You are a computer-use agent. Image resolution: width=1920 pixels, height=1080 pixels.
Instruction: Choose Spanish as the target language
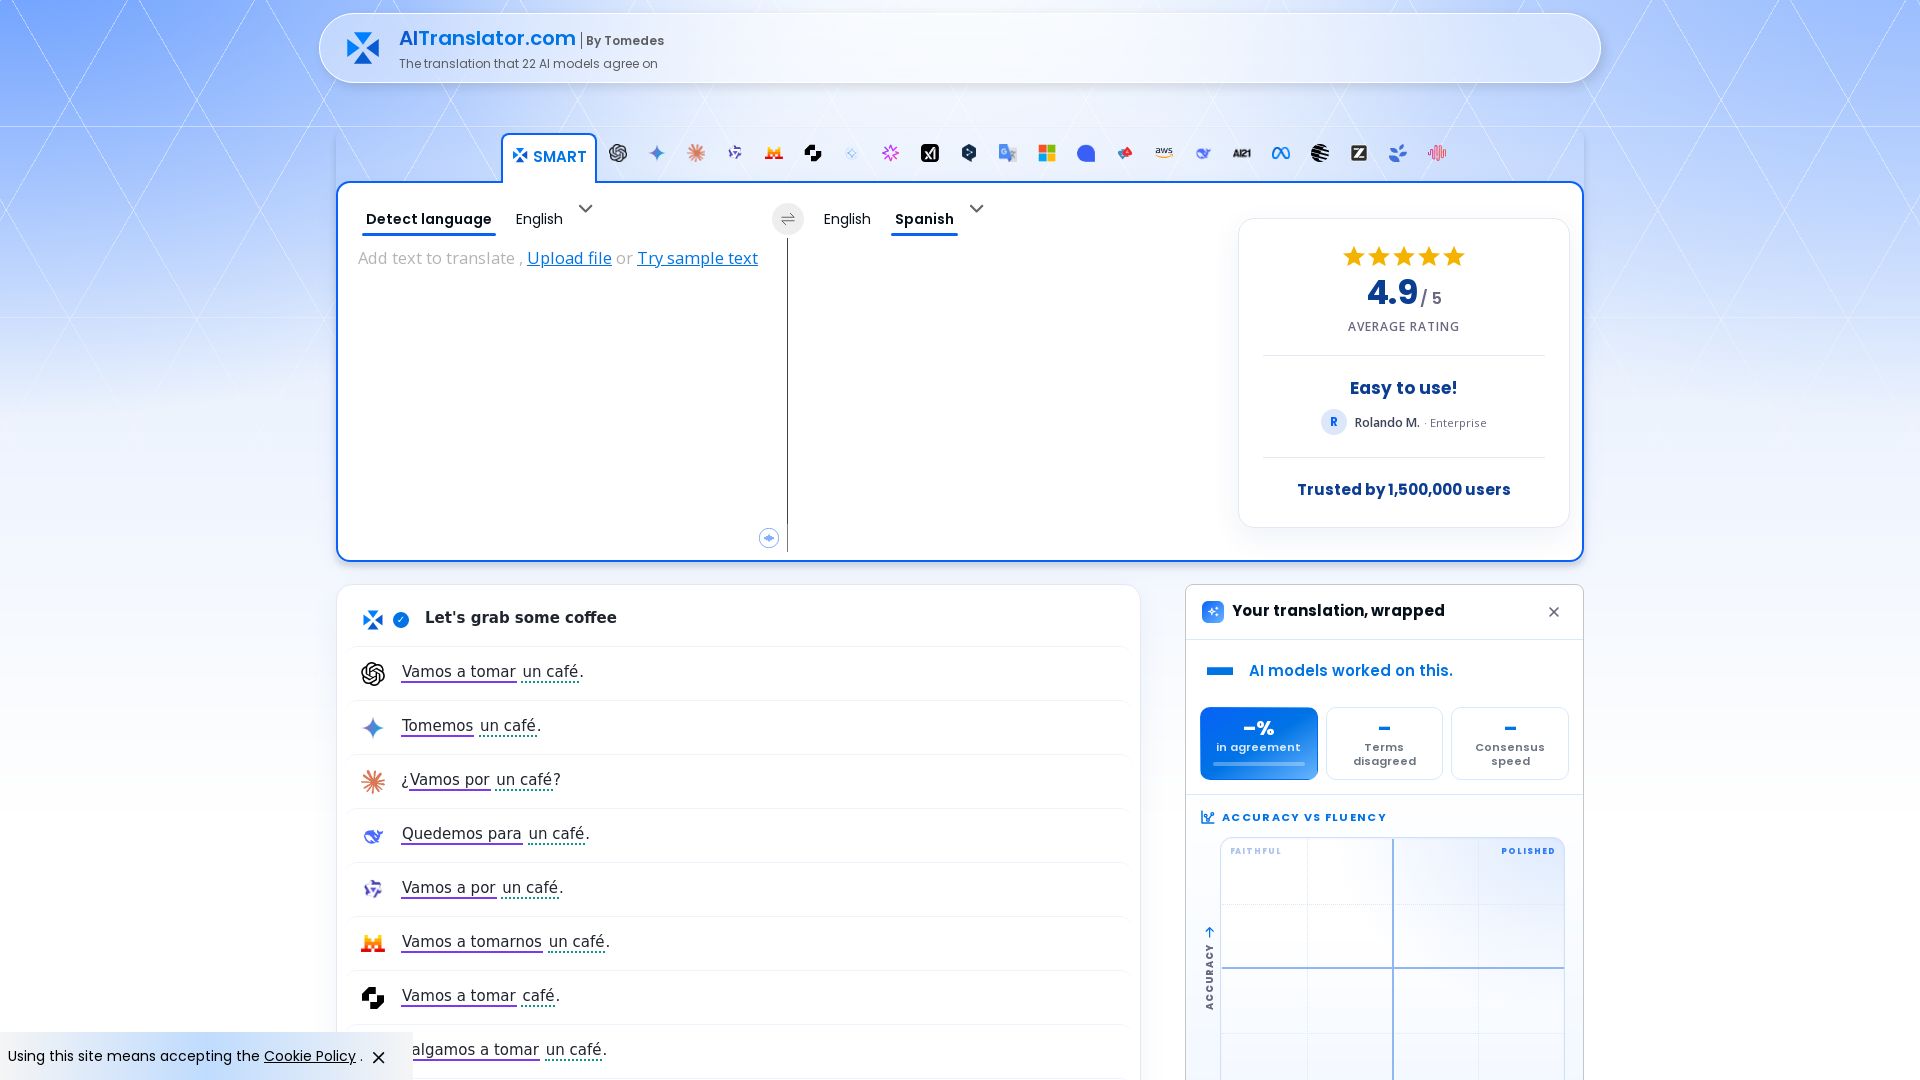(x=924, y=219)
